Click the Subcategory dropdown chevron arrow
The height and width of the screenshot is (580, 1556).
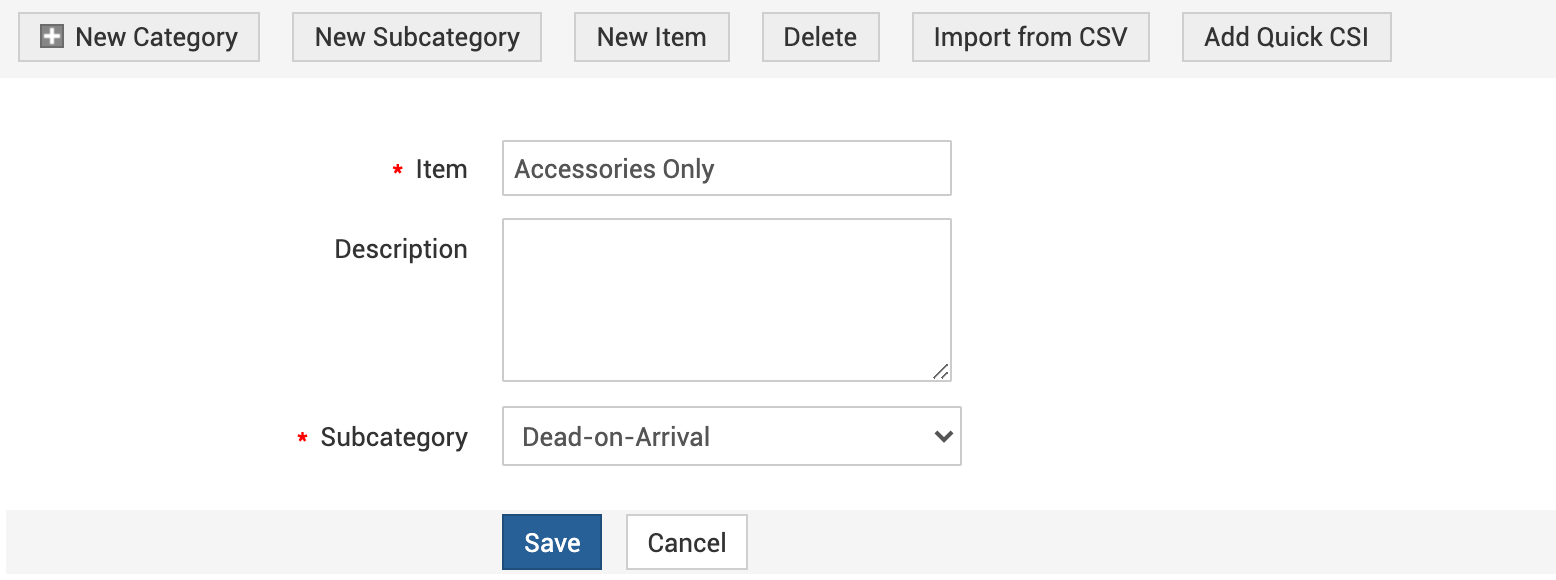[941, 436]
